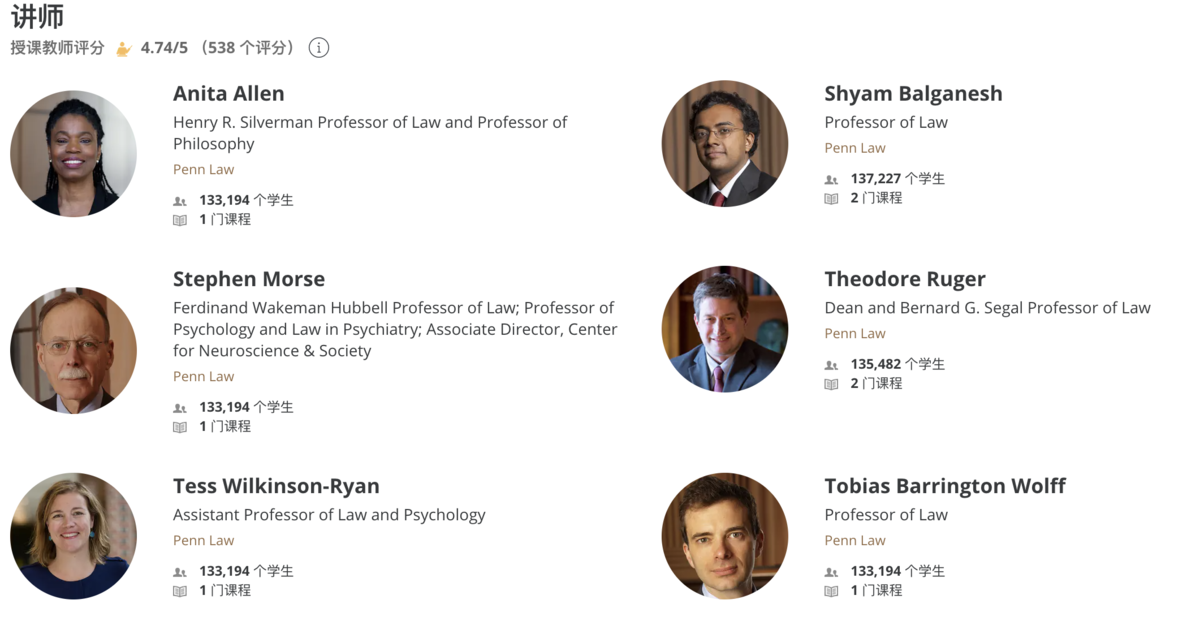Screen dimensions: 1200x630
Task: Open the Stephen Morse instructor name link
Action: (x=249, y=279)
